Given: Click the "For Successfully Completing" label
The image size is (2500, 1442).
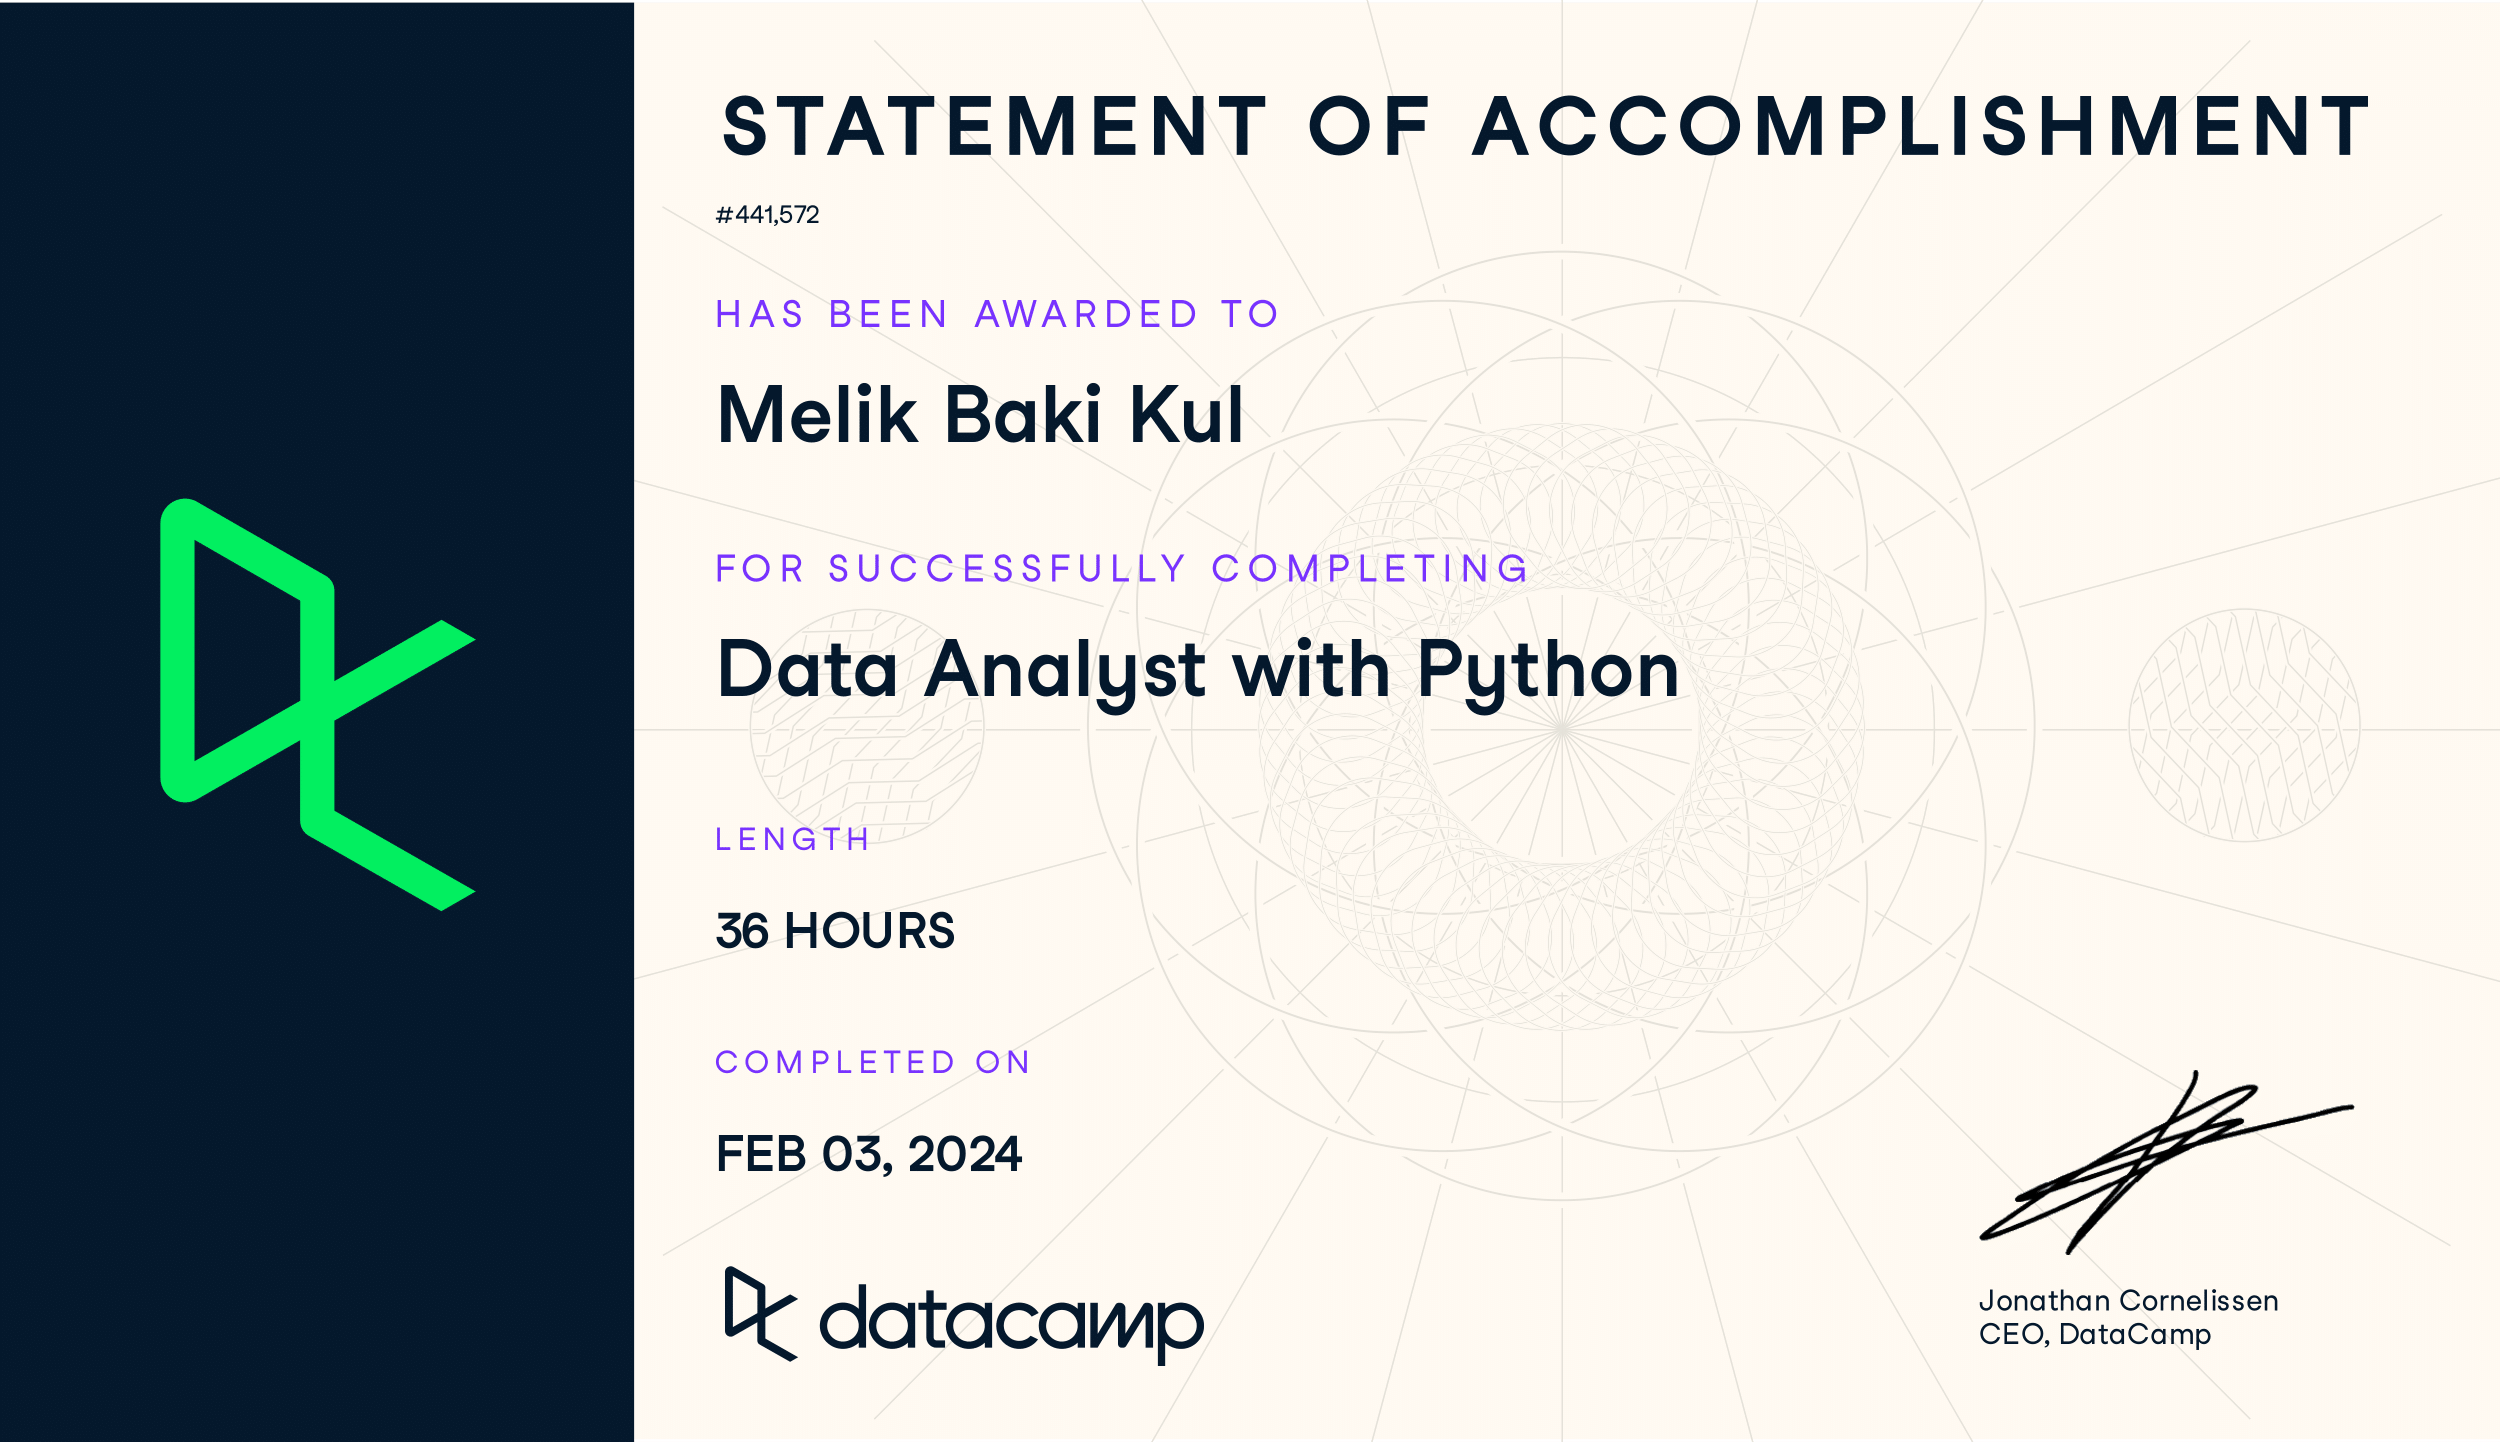Looking at the screenshot, I should [x=1122, y=568].
